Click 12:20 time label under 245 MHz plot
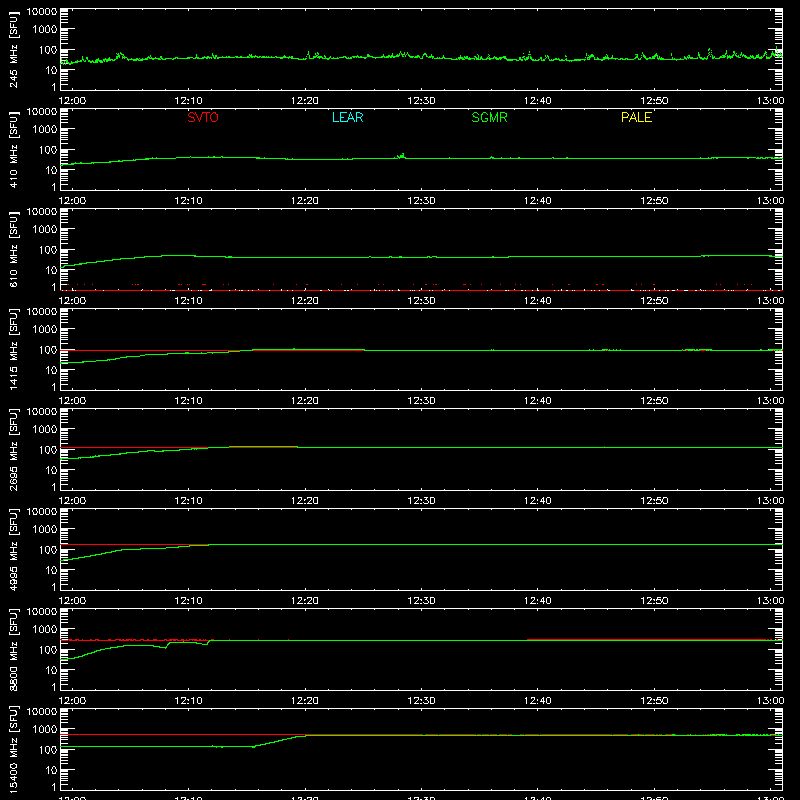Screen dimensions: 800x800 305,101
